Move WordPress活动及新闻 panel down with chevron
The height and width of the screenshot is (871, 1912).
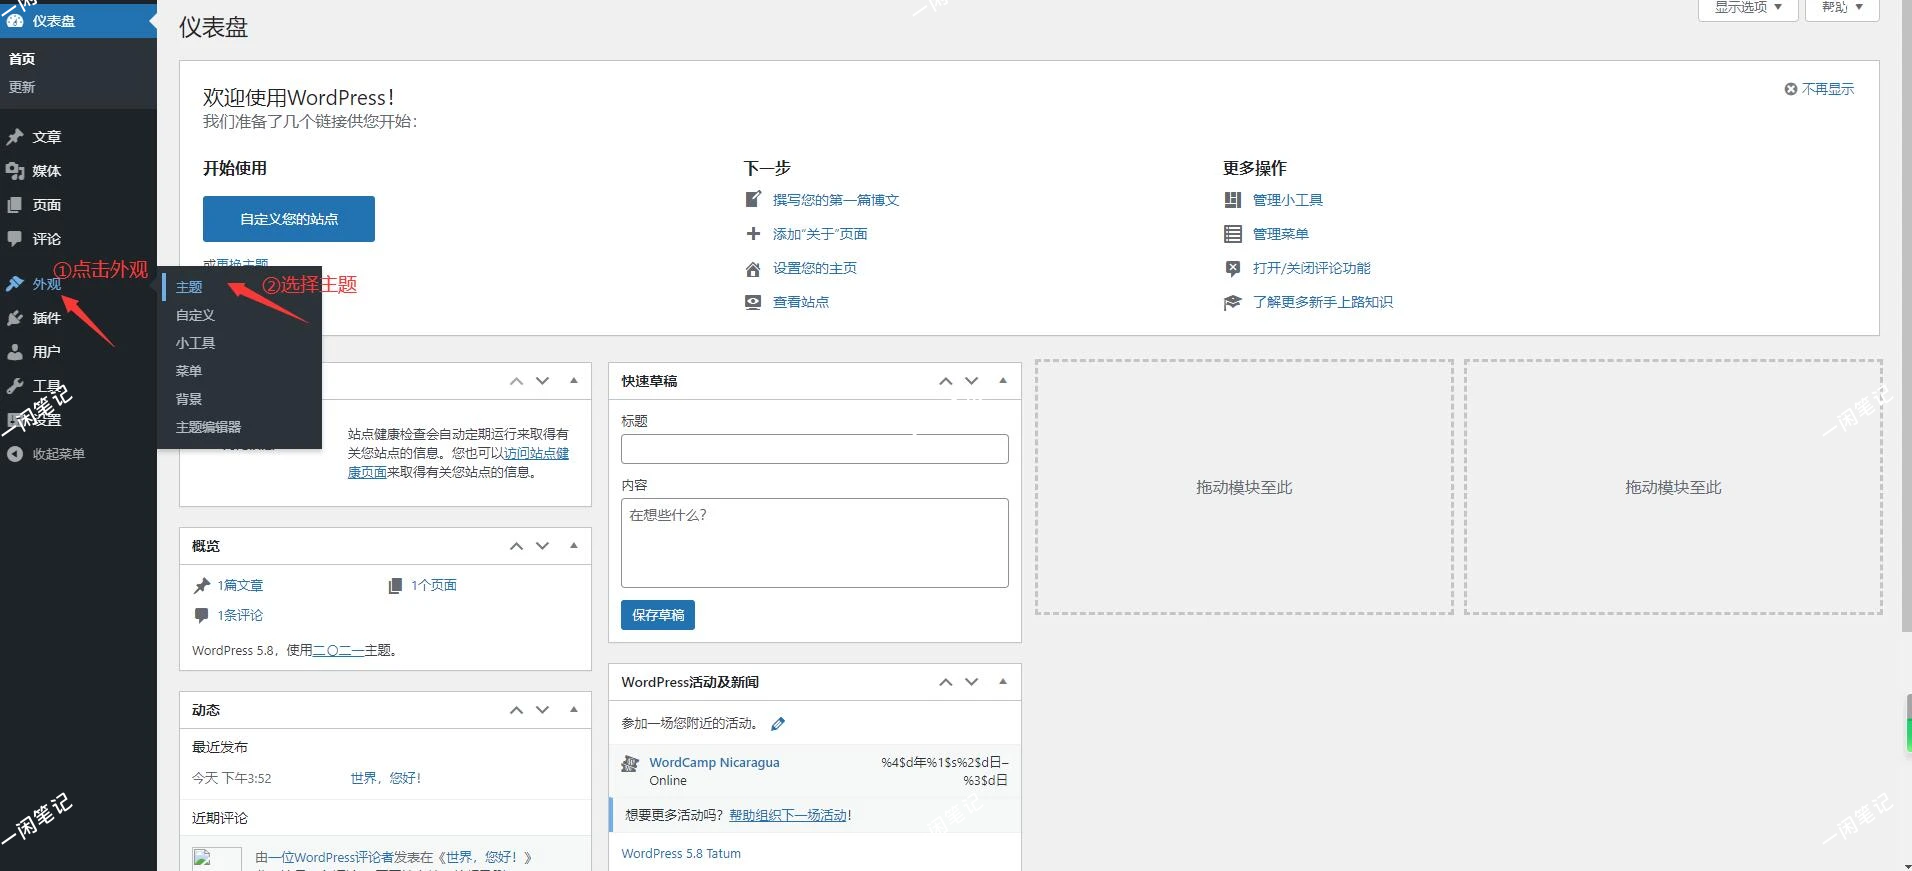[x=971, y=682]
